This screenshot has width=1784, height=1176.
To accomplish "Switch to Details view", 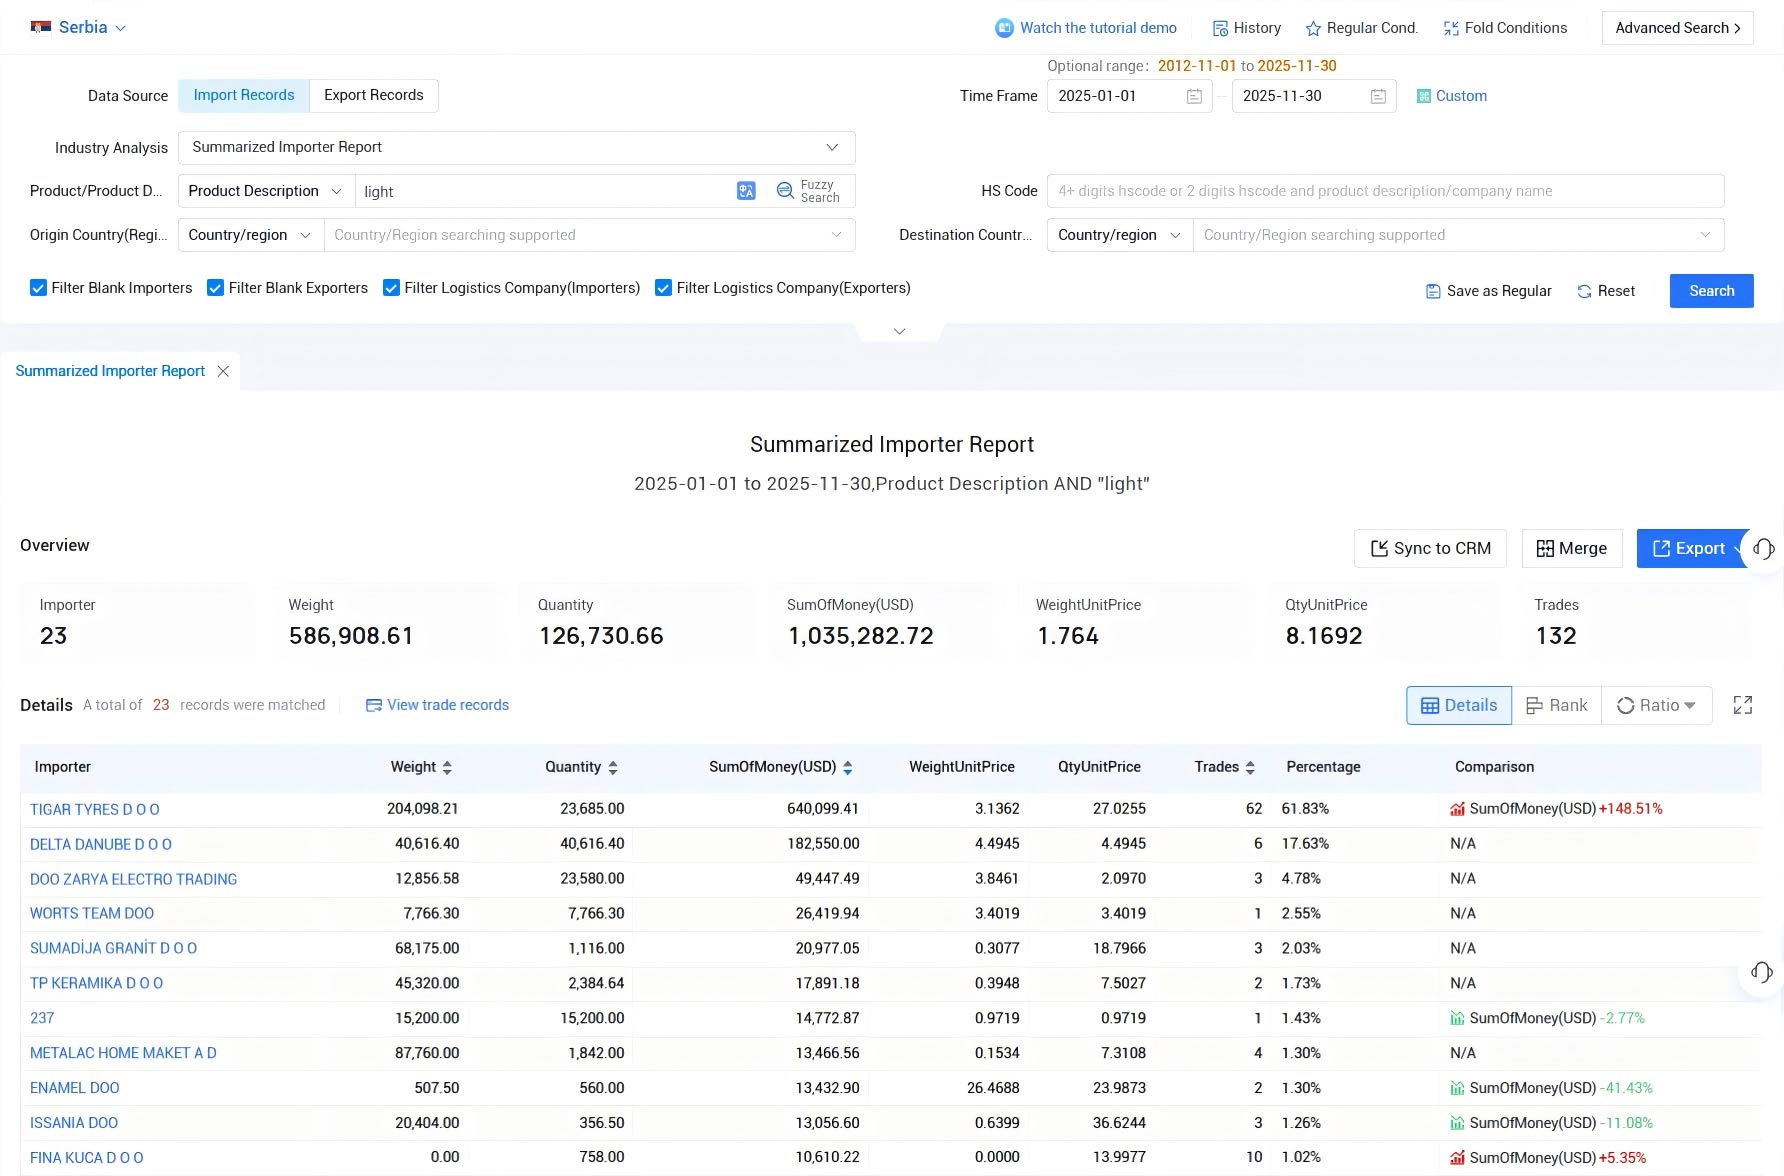I will 1459,705.
